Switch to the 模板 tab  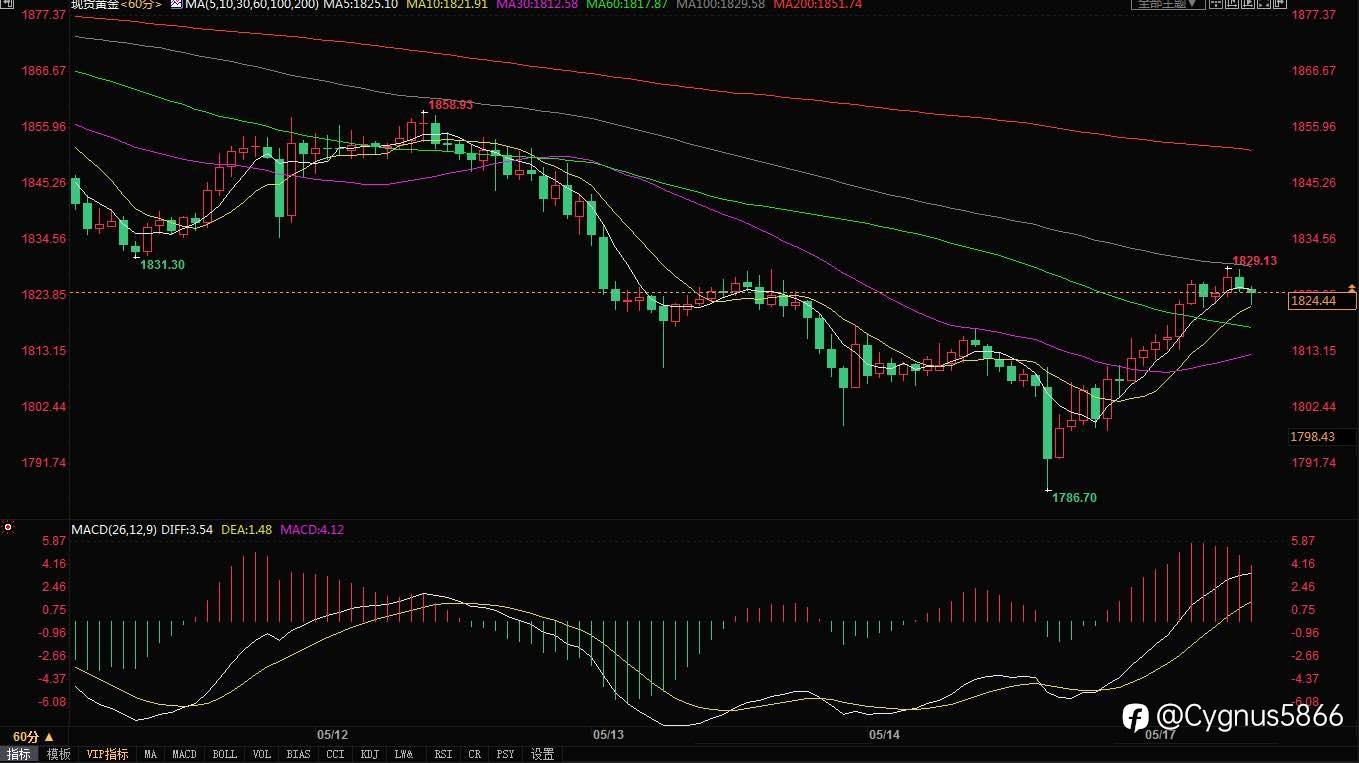pos(59,754)
